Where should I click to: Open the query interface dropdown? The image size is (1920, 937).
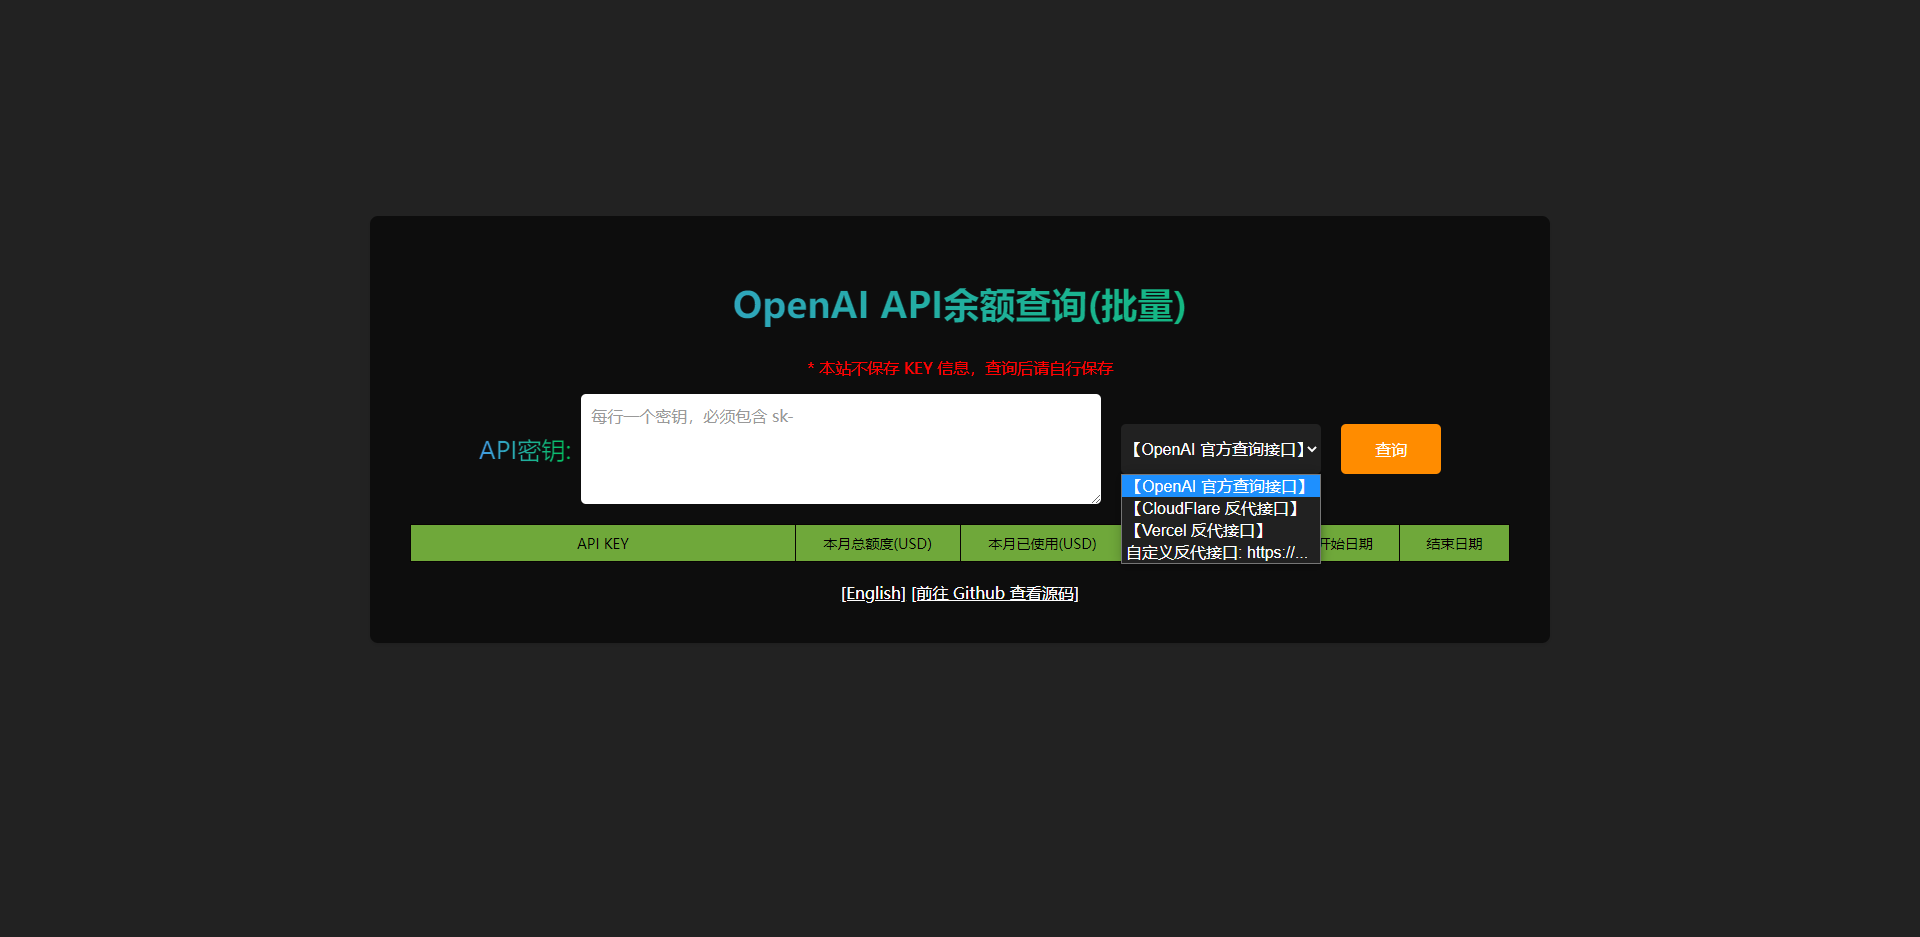coord(1220,449)
